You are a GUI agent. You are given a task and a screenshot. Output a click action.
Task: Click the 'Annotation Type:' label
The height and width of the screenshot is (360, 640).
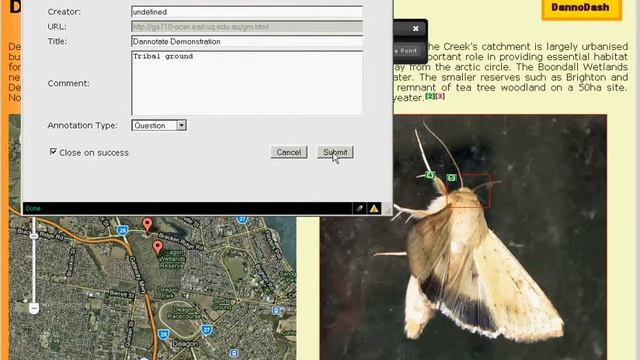82,125
